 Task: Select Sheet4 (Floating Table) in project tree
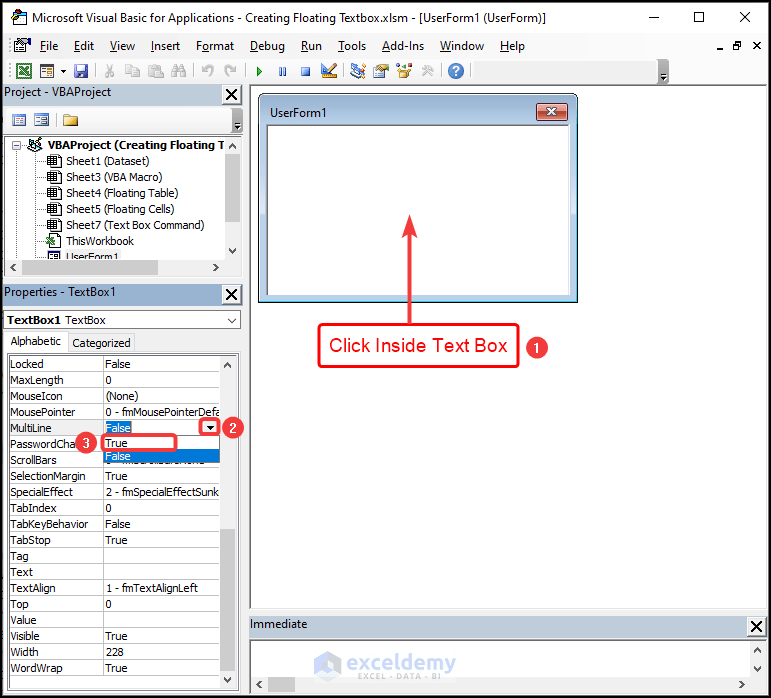(x=122, y=193)
